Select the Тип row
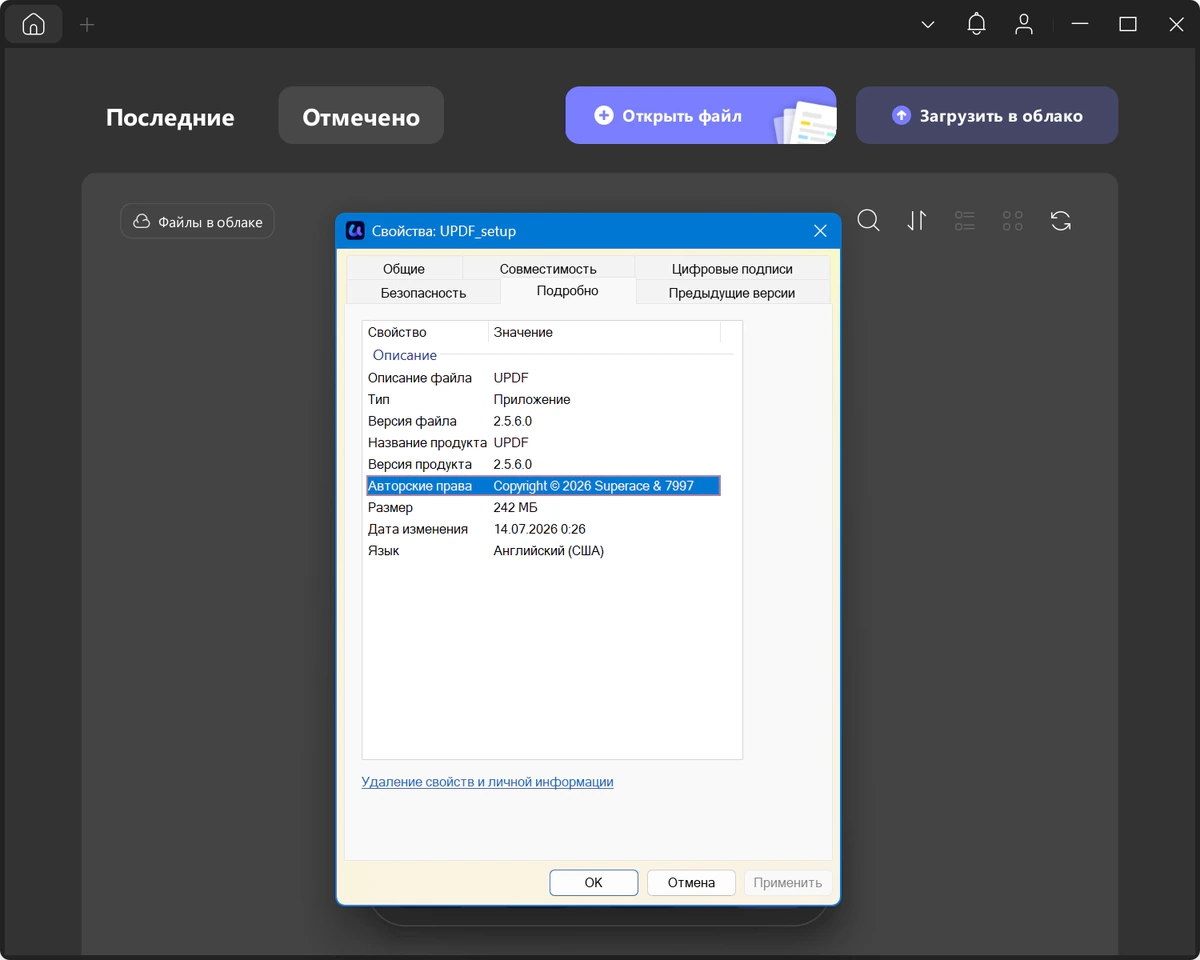 543,399
